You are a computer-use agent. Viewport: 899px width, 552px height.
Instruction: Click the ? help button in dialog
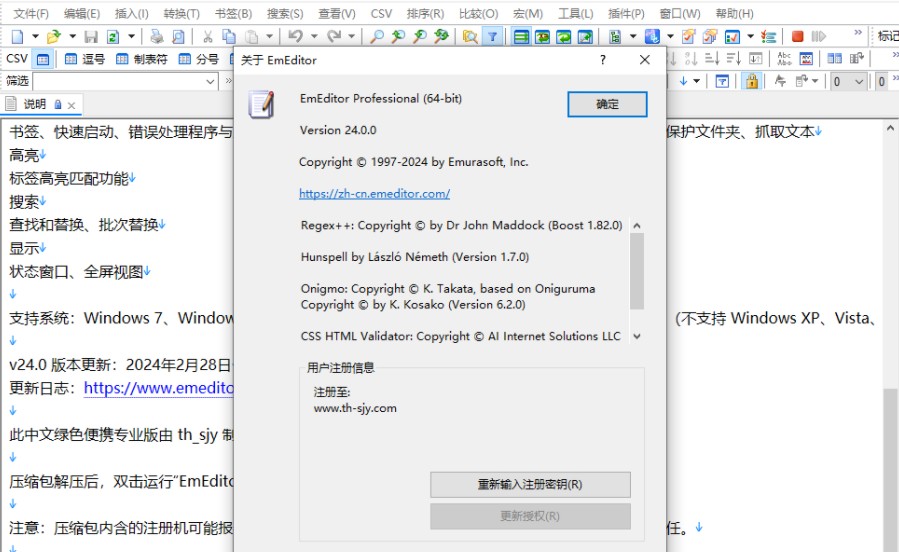click(603, 60)
